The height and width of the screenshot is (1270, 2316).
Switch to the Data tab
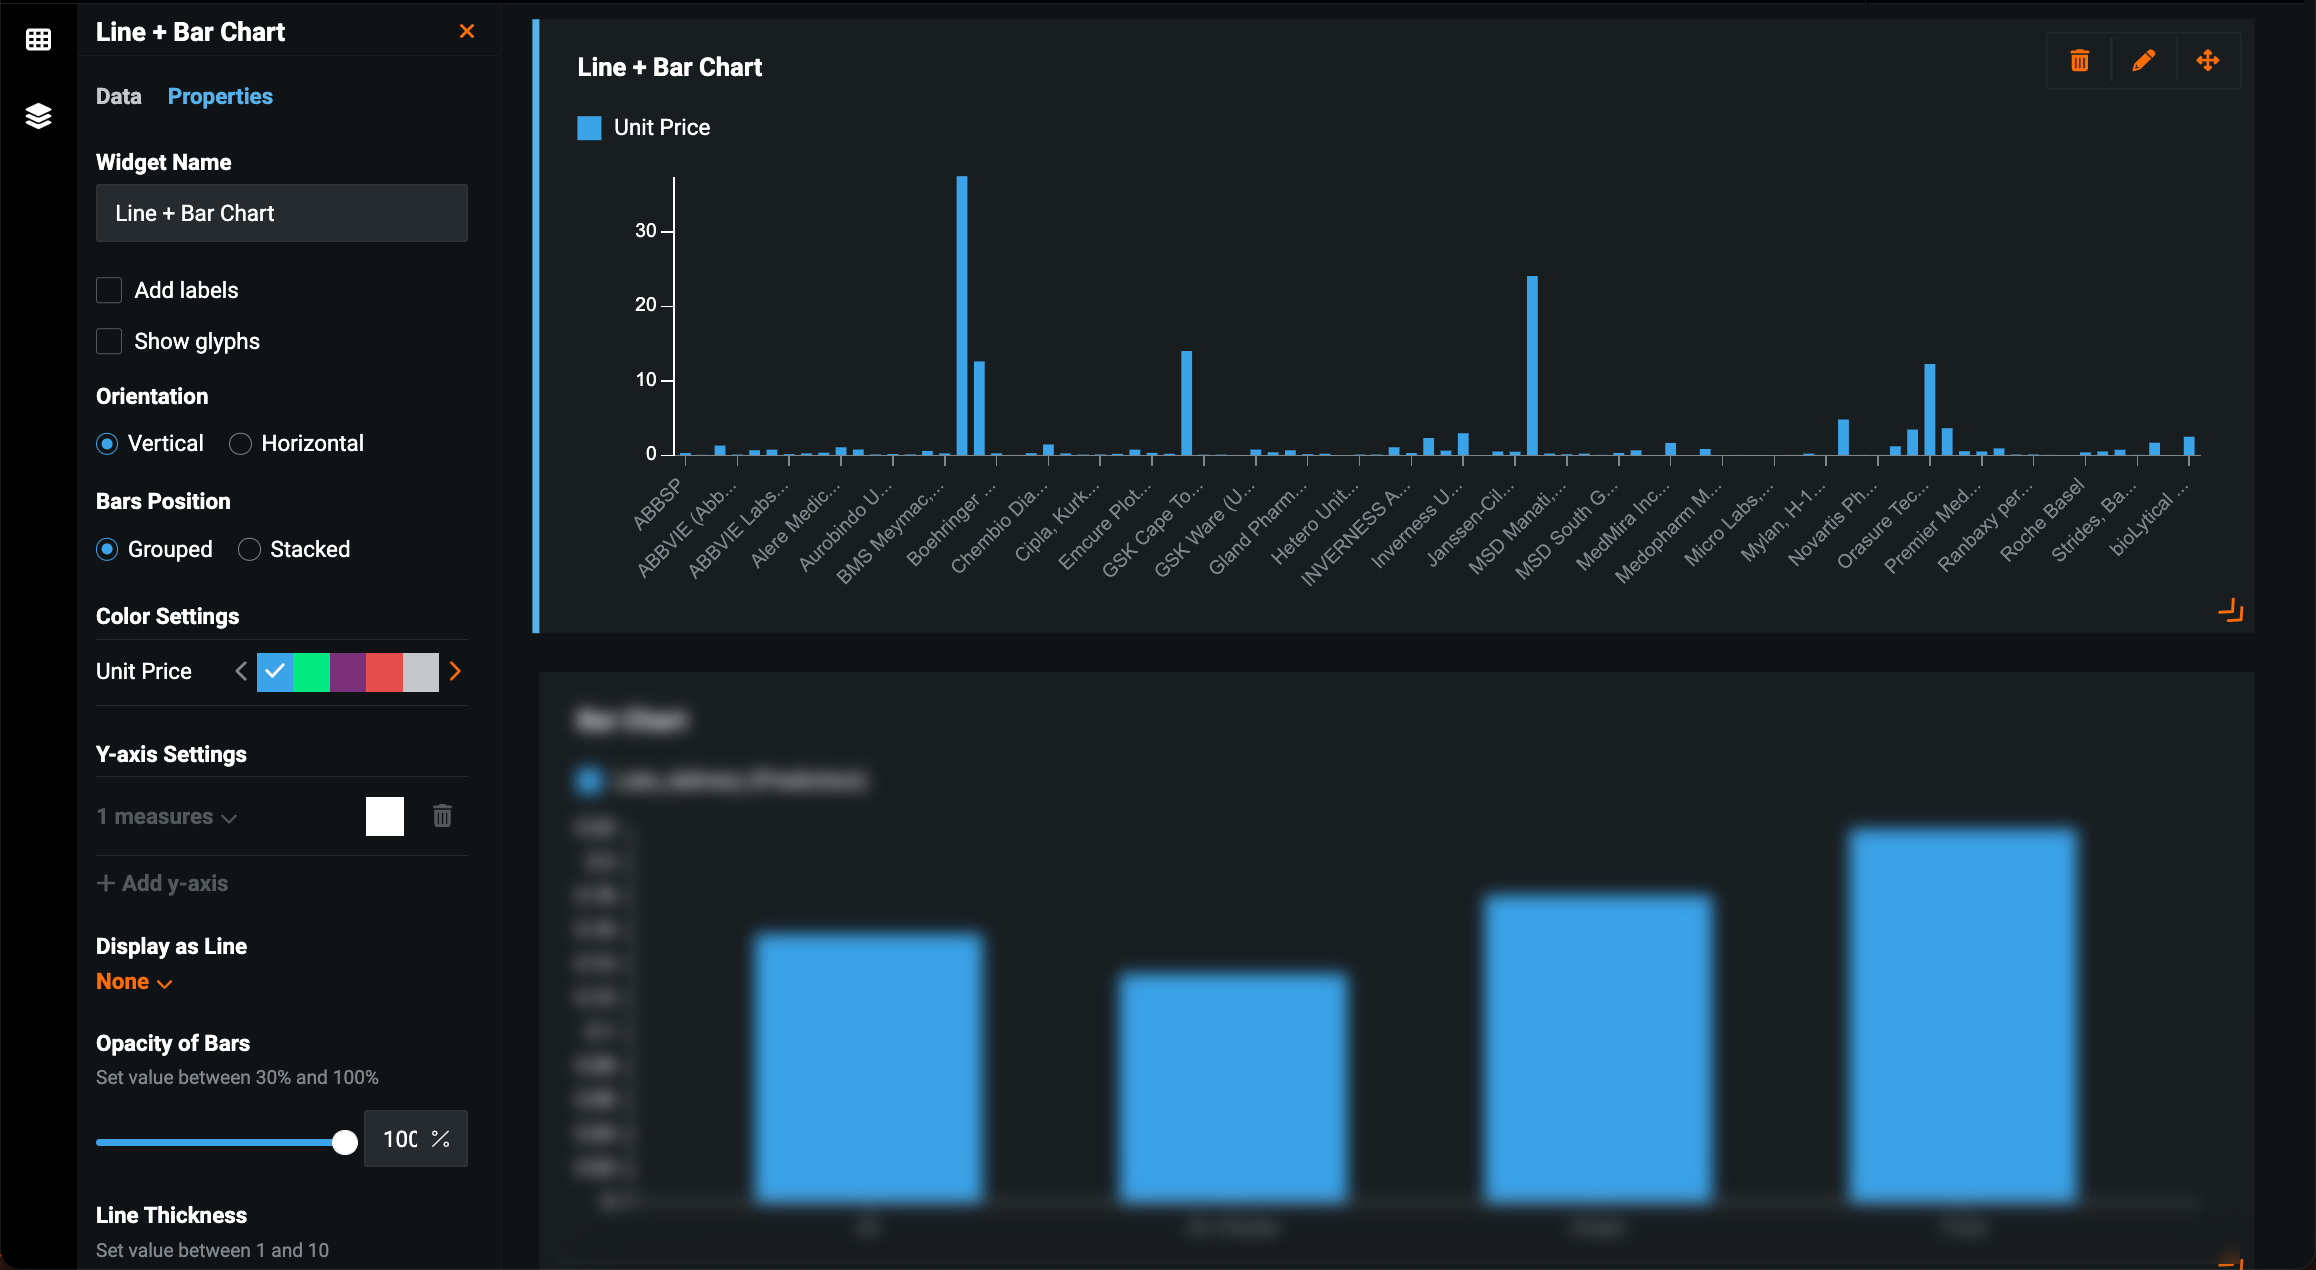click(118, 96)
